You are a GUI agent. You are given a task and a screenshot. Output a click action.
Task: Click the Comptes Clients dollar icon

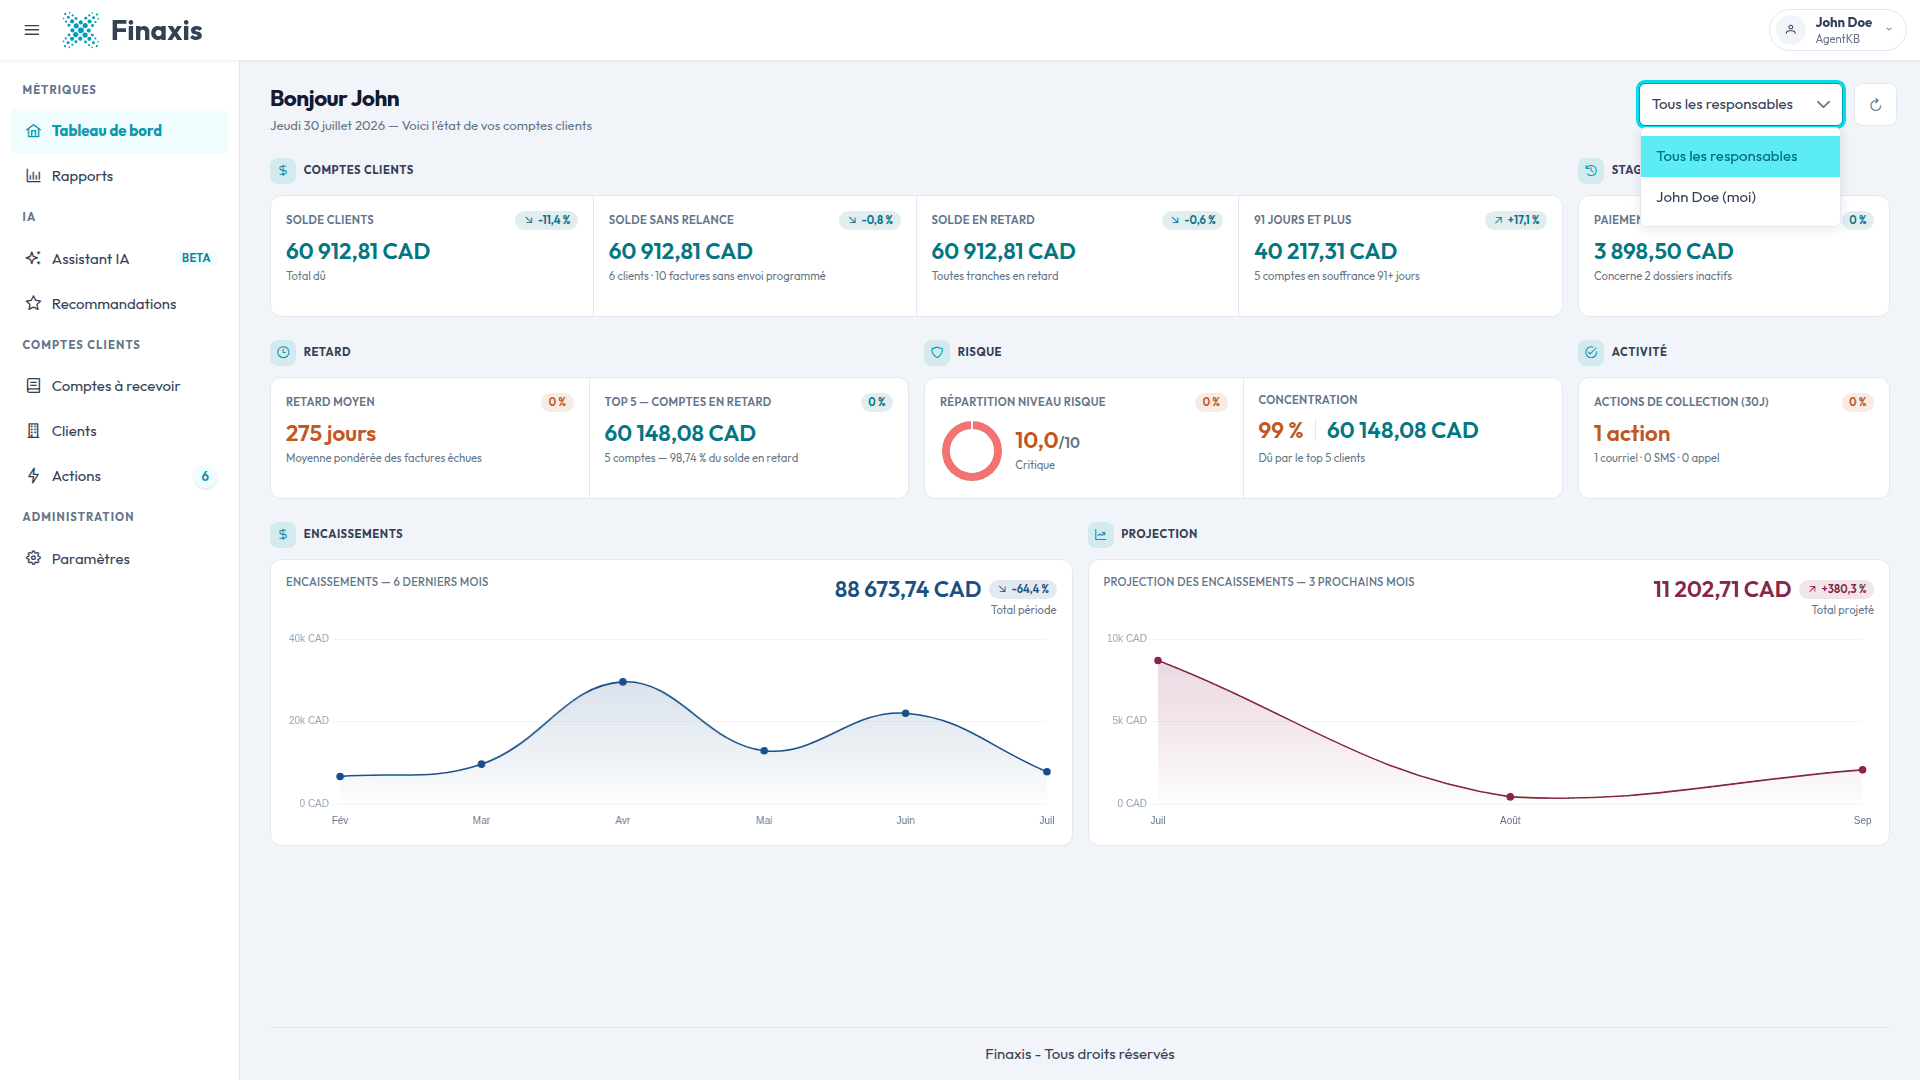[x=283, y=170]
